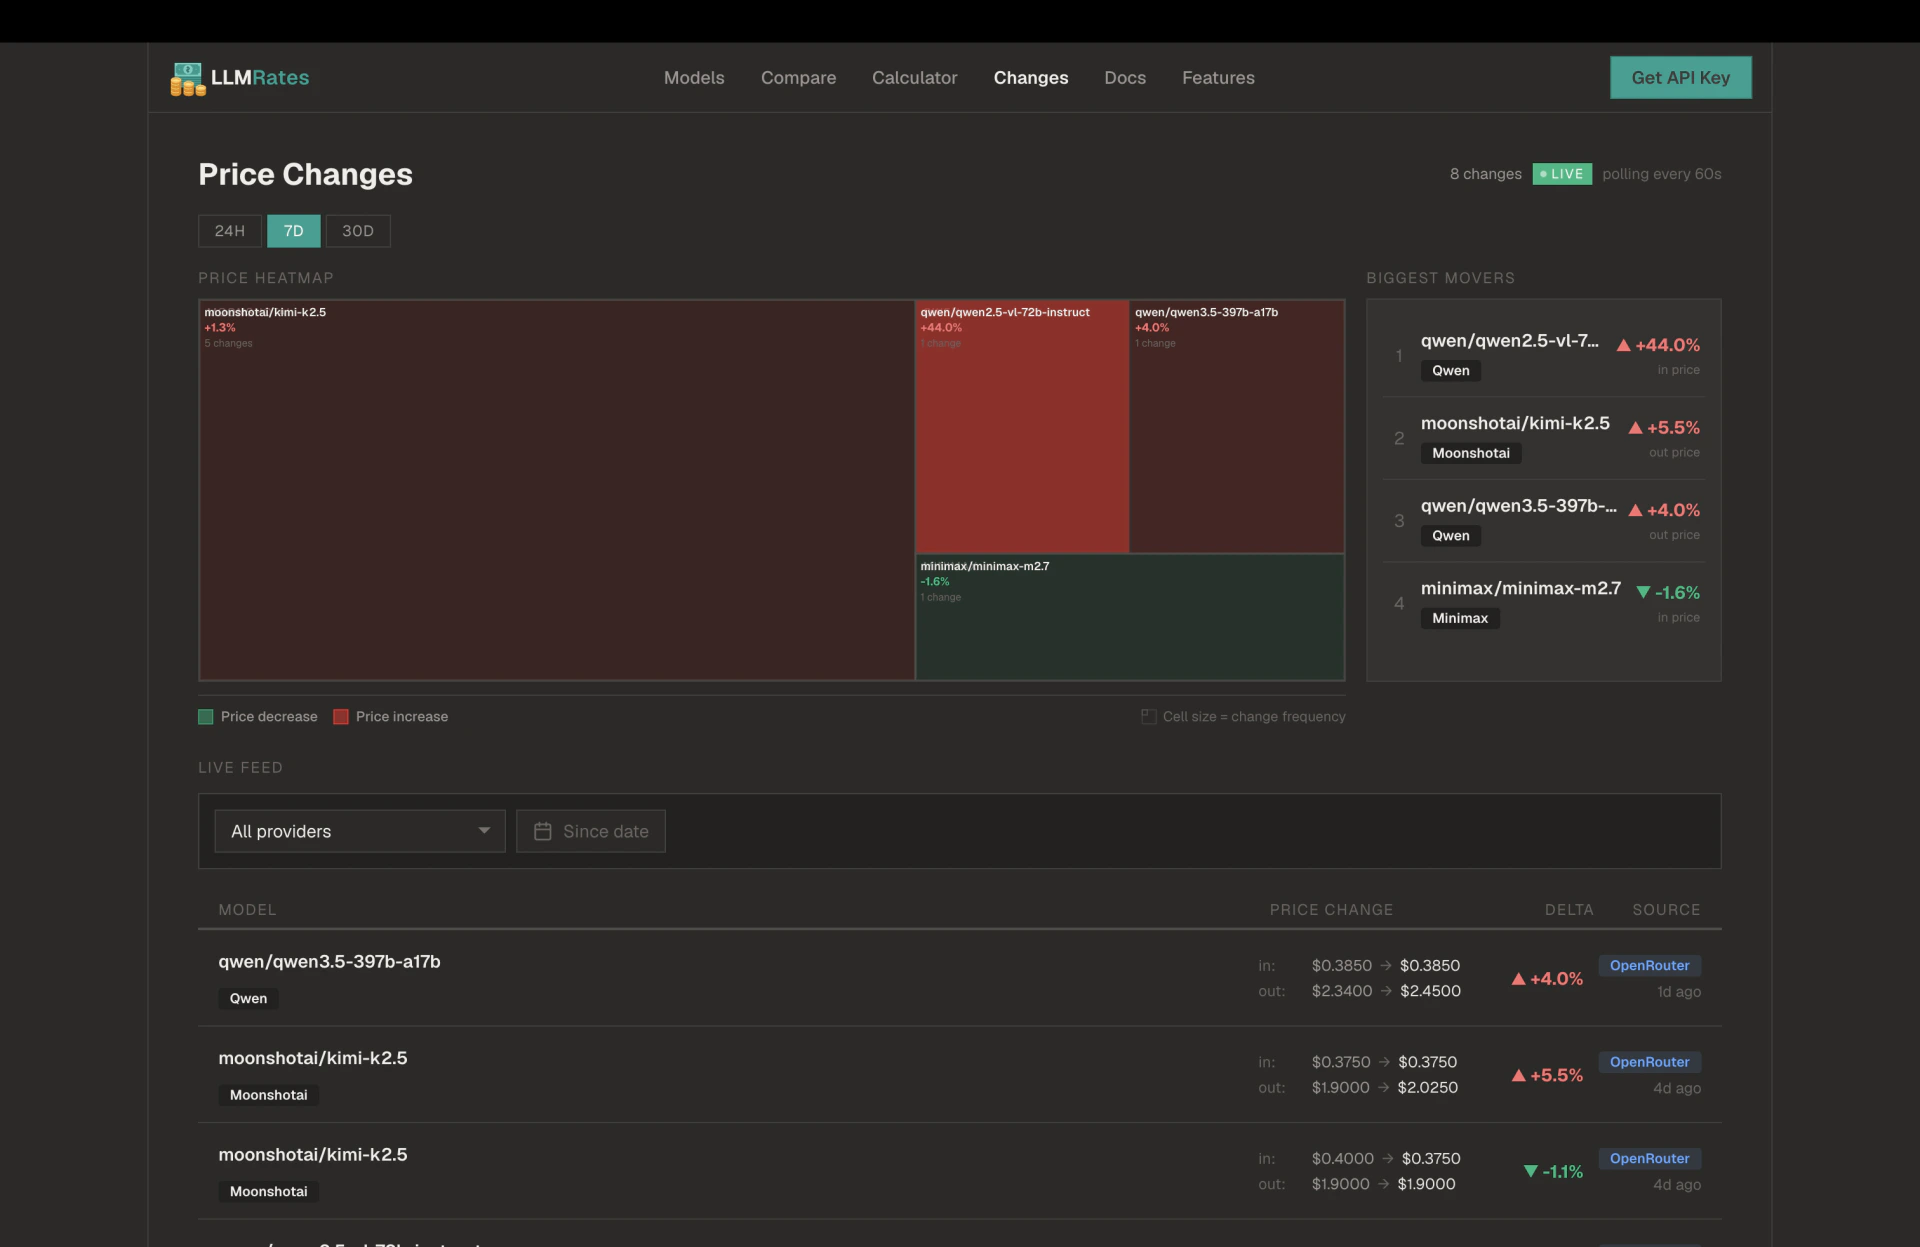The image size is (1920, 1247).
Task: Click the OpenRouter badge in the +5.5% row
Action: [1649, 1062]
